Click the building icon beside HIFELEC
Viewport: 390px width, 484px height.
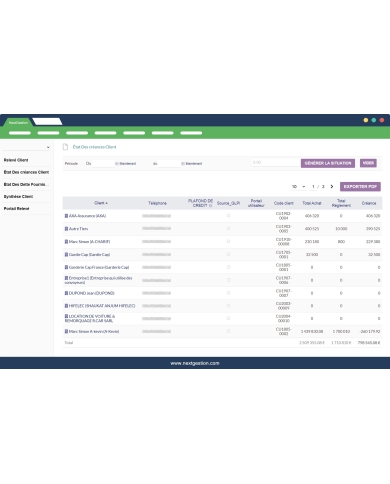click(66, 306)
